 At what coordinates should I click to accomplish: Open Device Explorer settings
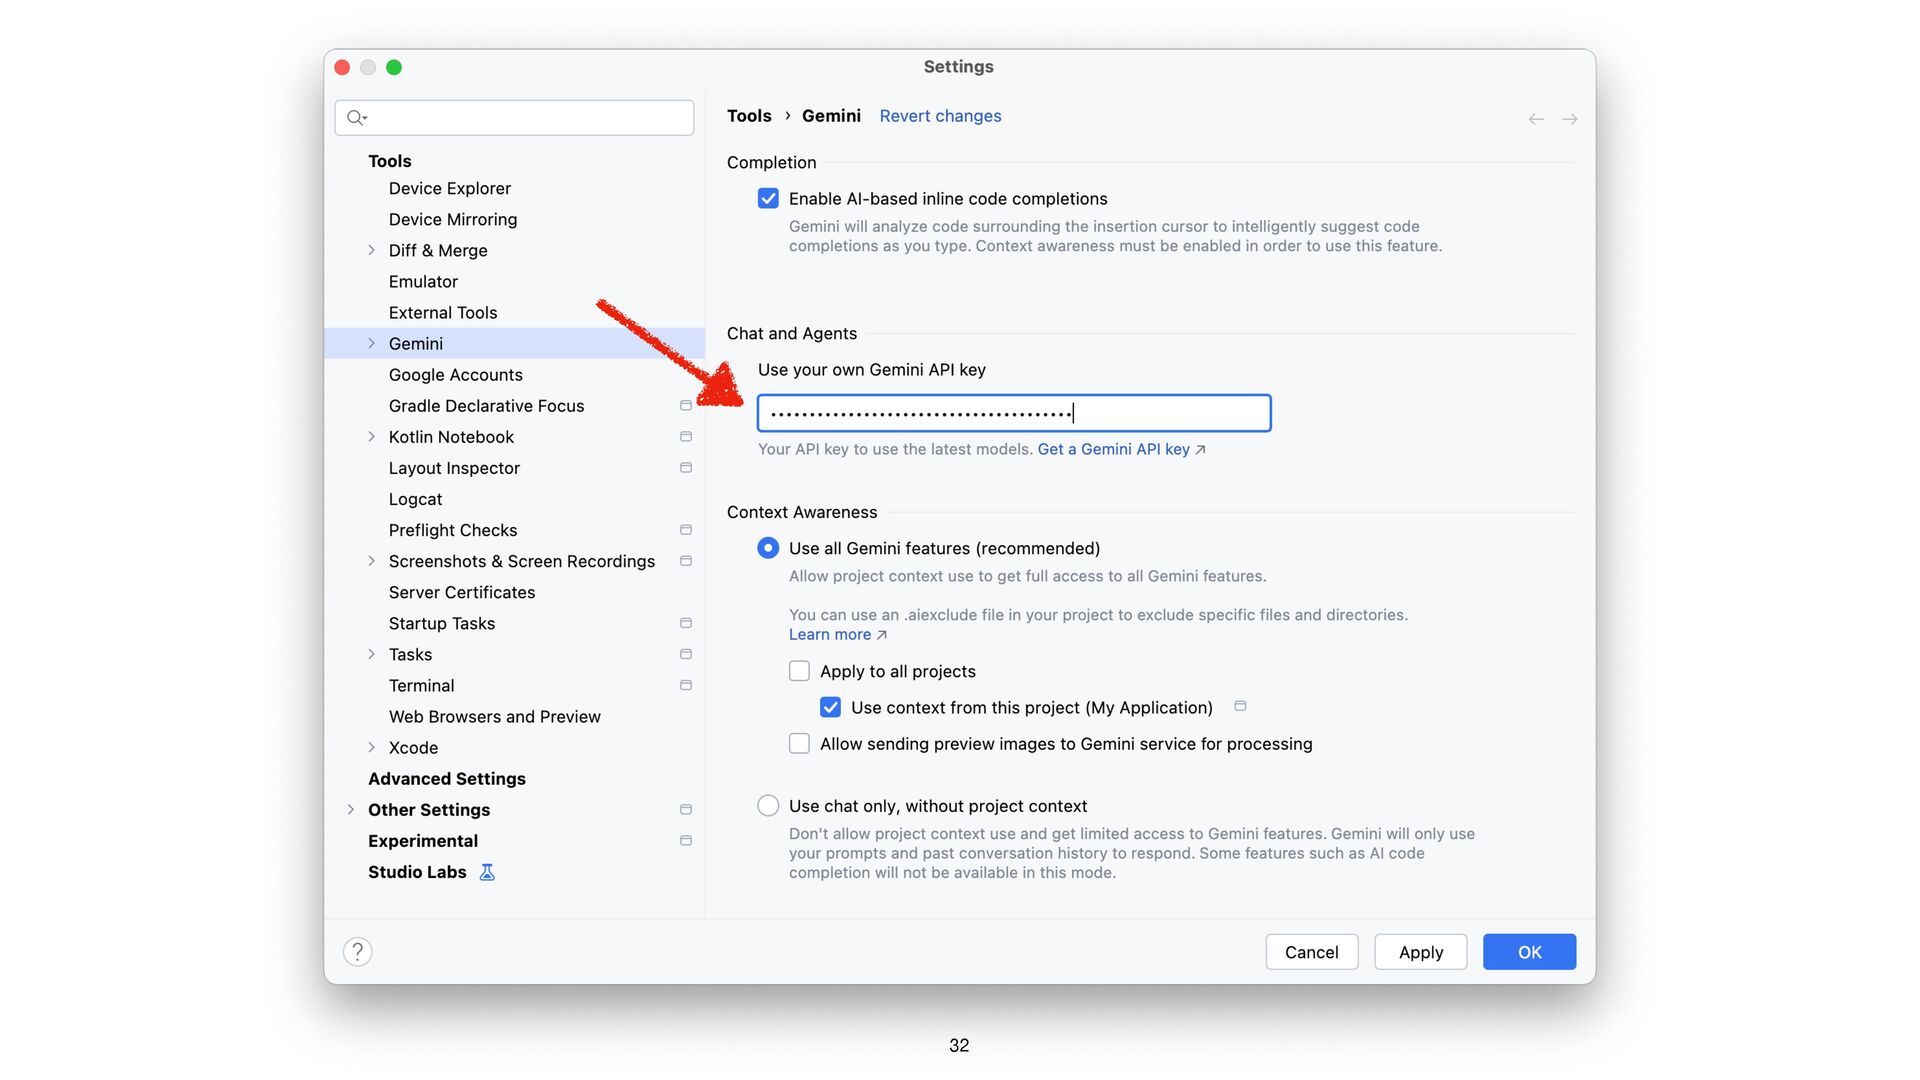[449, 188]
